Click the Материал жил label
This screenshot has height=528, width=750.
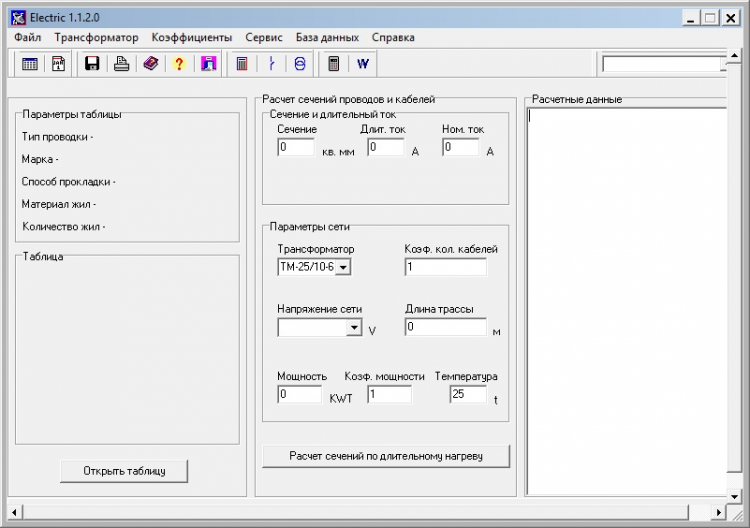tap(58, 204)
